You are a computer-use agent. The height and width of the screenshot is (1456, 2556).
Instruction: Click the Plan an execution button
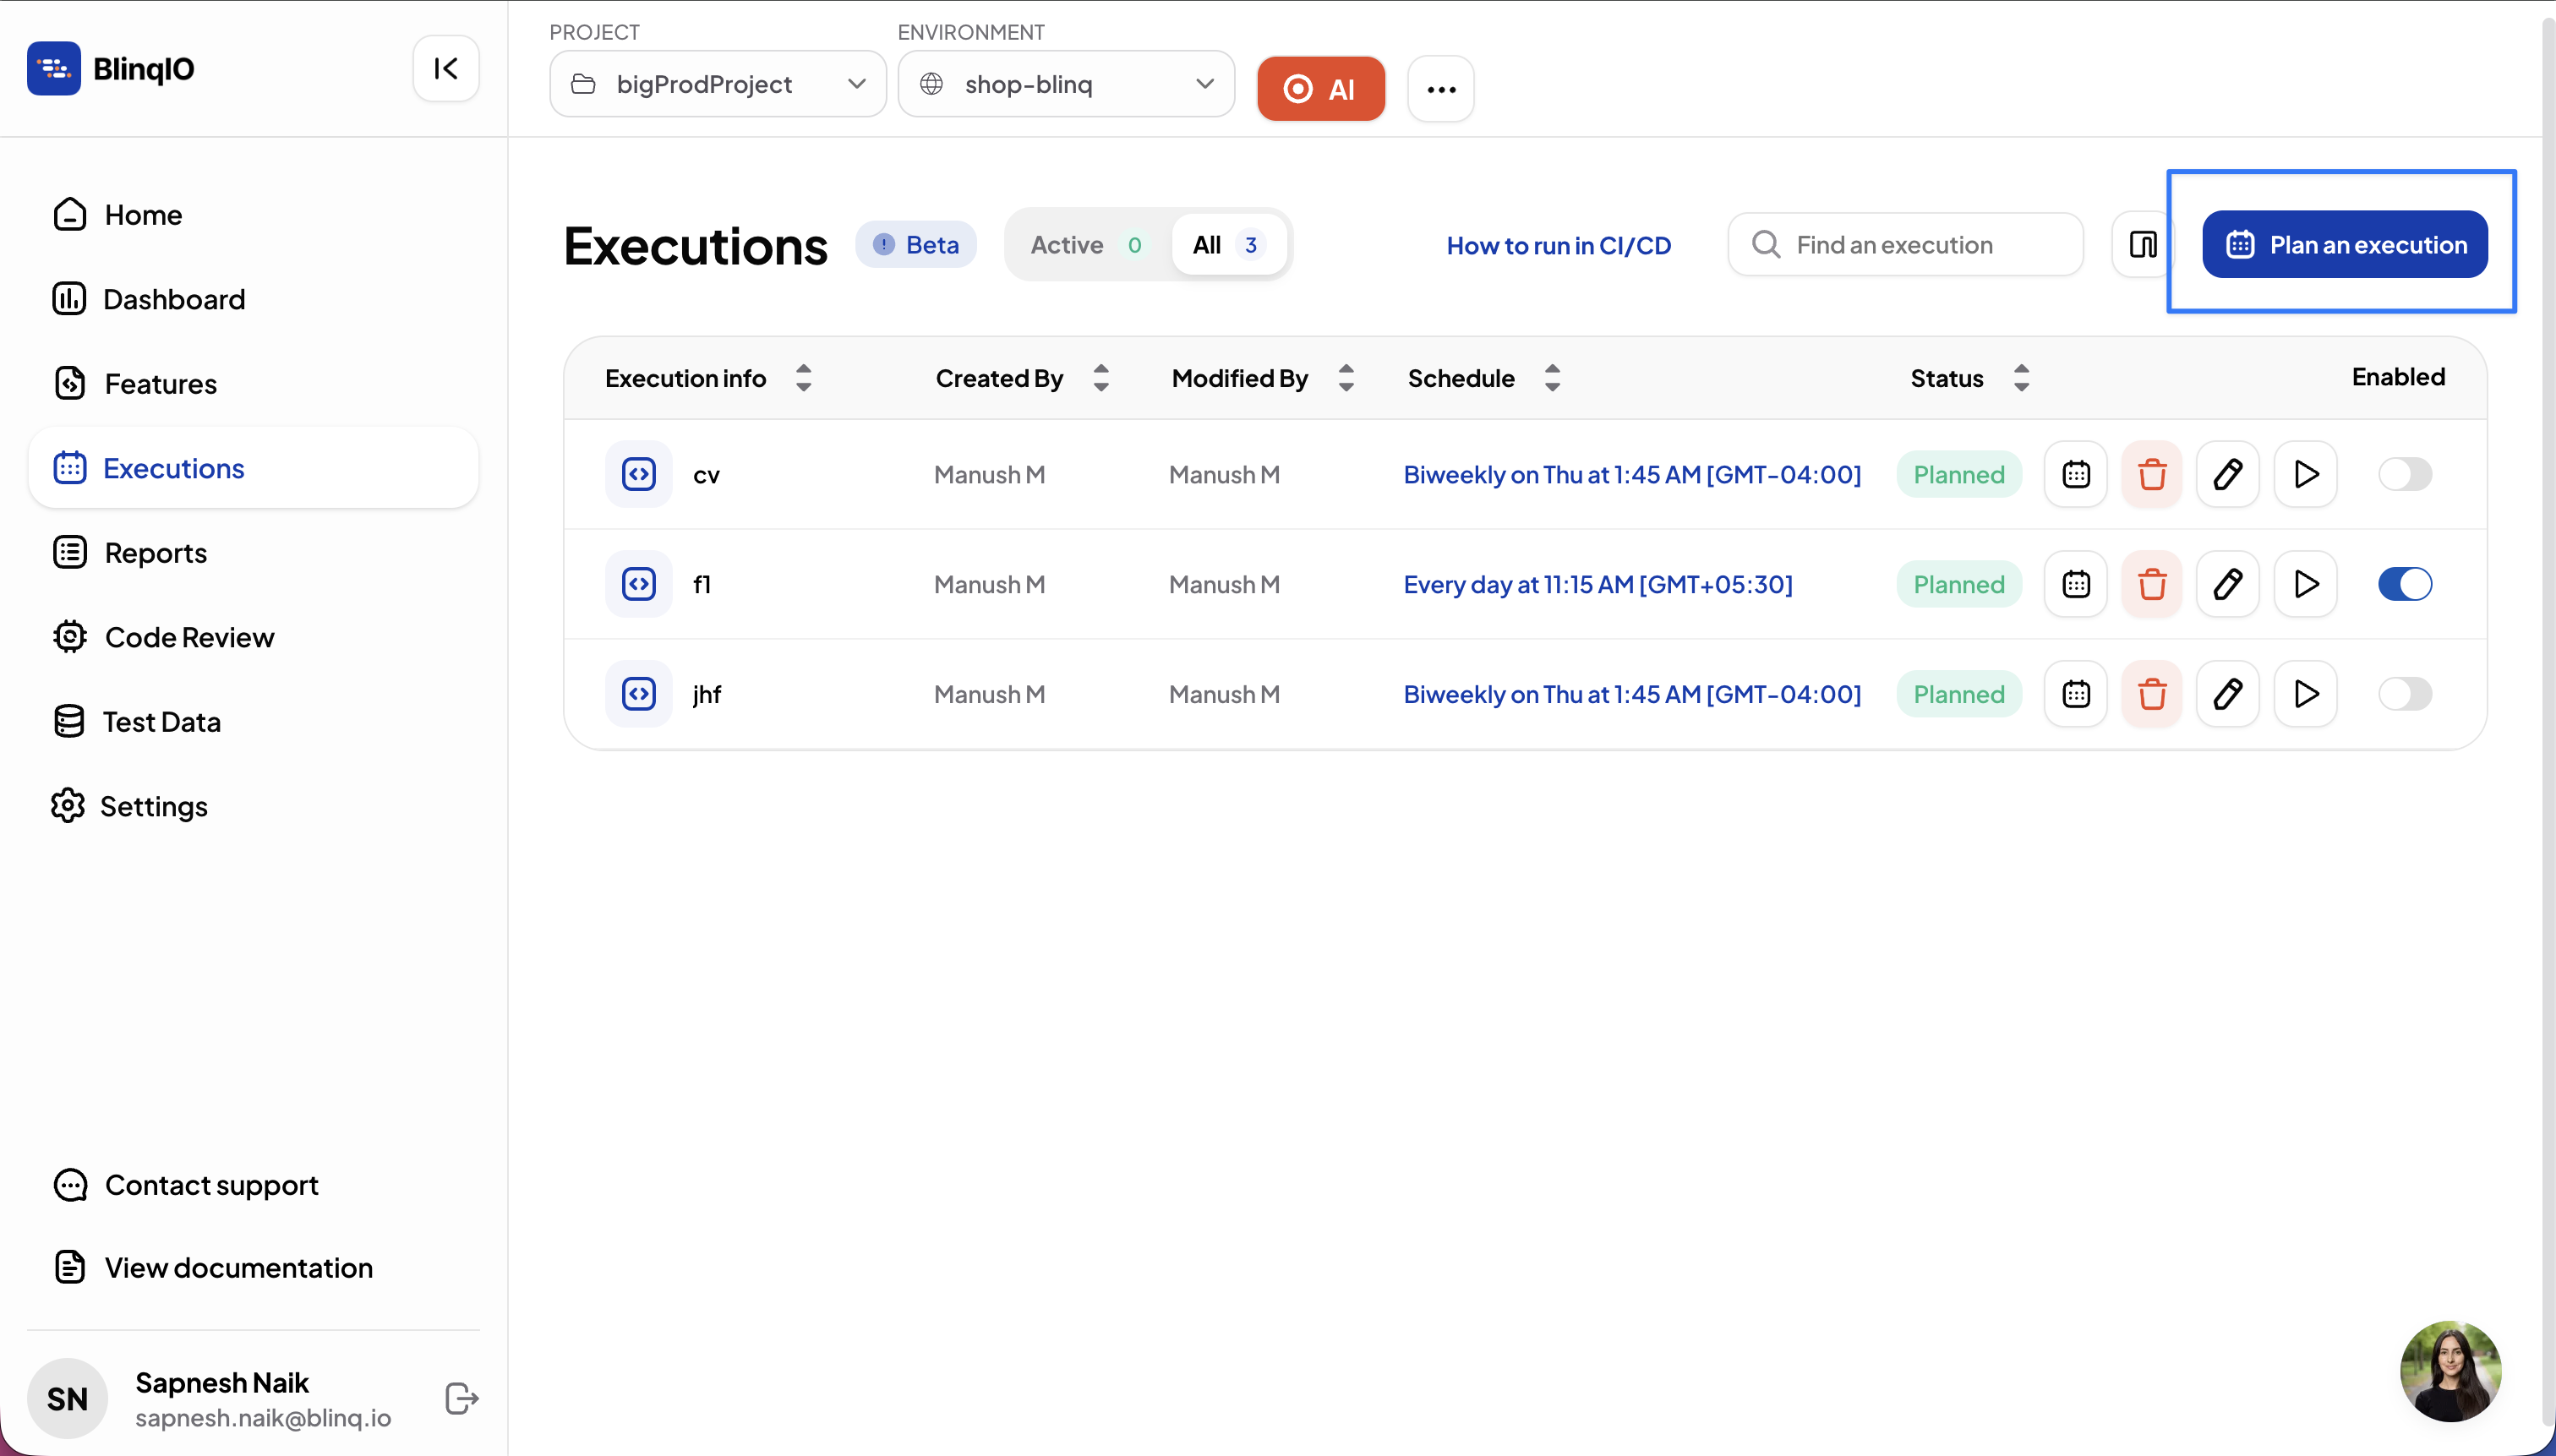point(2344,245)
